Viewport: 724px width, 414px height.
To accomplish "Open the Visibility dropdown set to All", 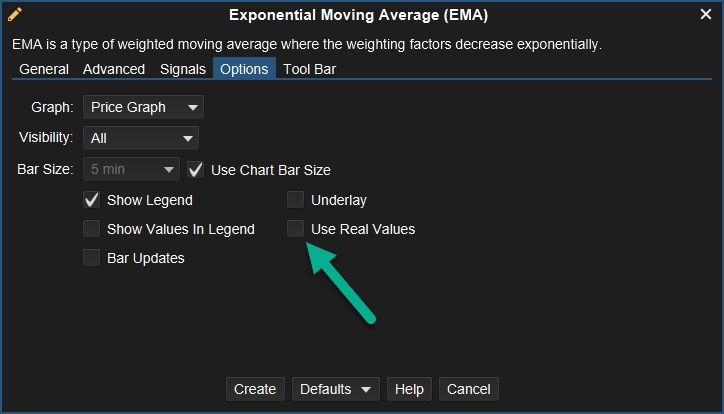I will [x=140, y=138].
